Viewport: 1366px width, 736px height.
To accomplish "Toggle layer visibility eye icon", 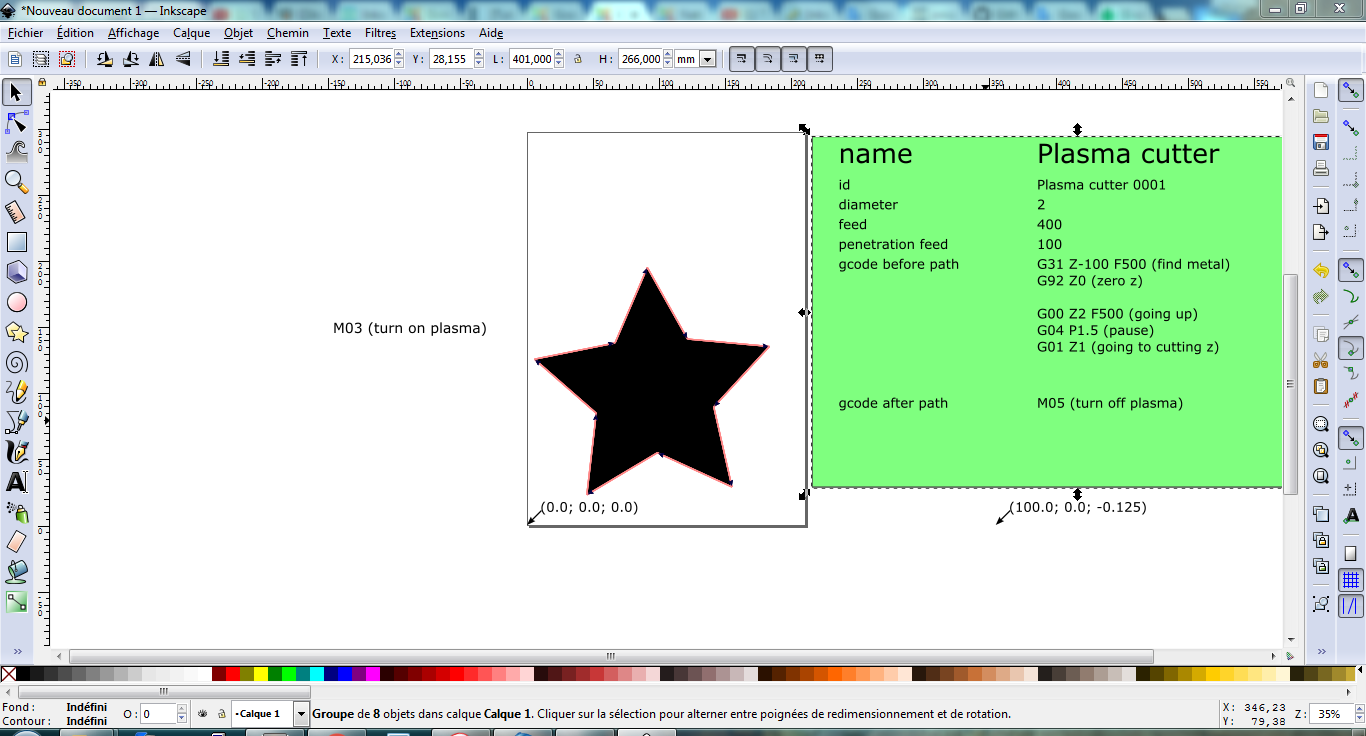I will tap(202, 714).
